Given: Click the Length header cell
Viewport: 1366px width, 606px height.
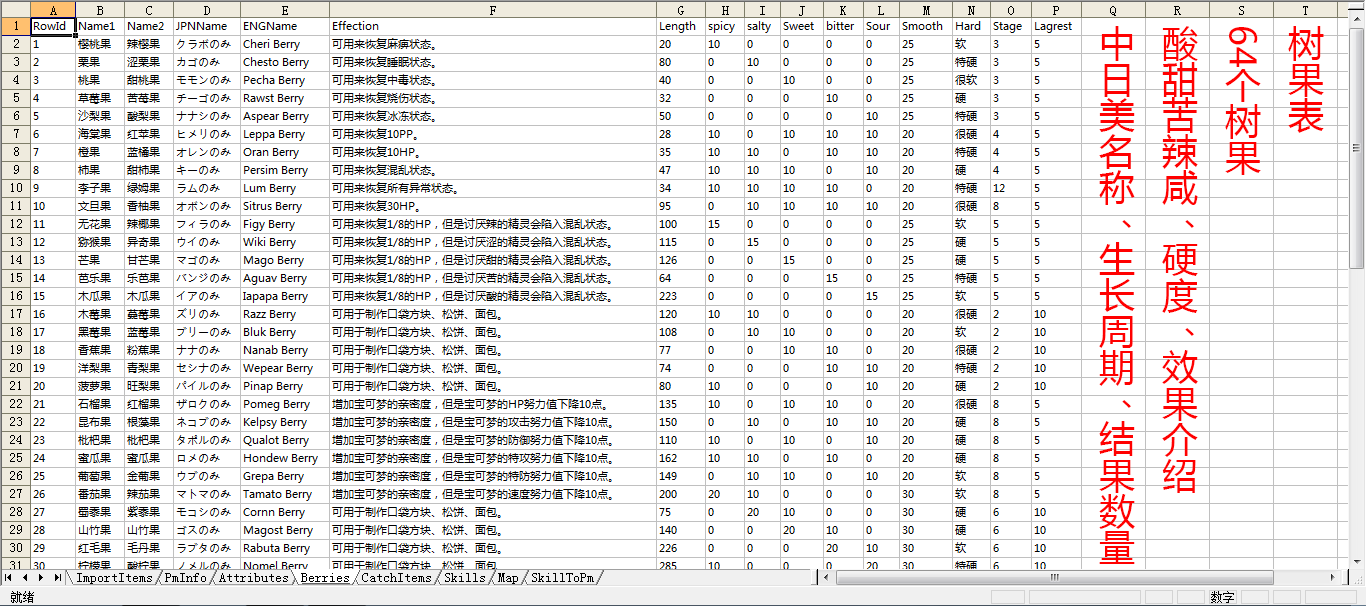Looking at the screenshot, I should click(x=680, y=26).
